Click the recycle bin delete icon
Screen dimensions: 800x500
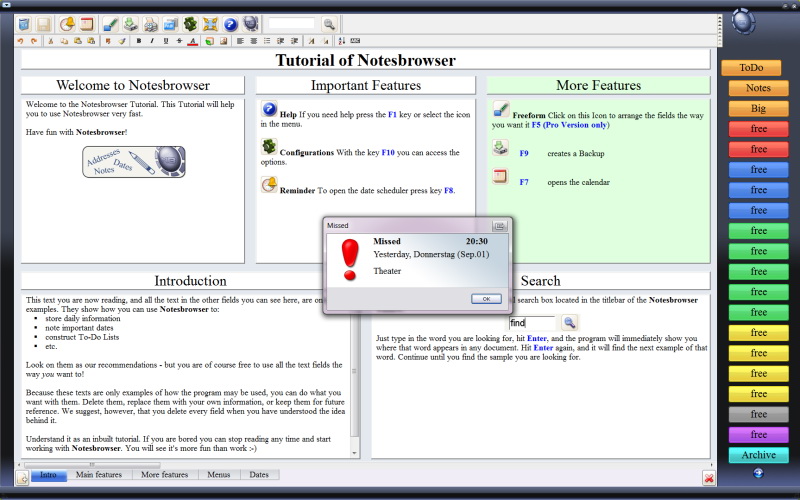point(23,24)
